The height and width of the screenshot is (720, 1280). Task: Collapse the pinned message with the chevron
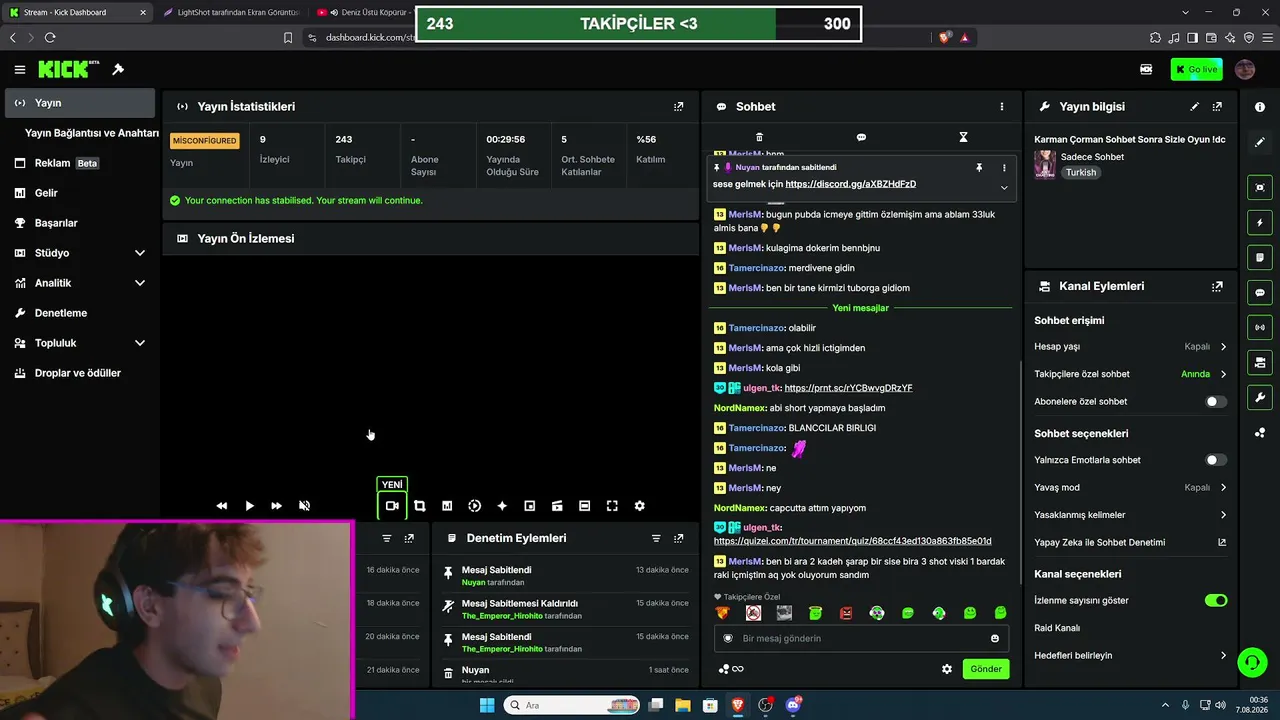click(1004, 188)
